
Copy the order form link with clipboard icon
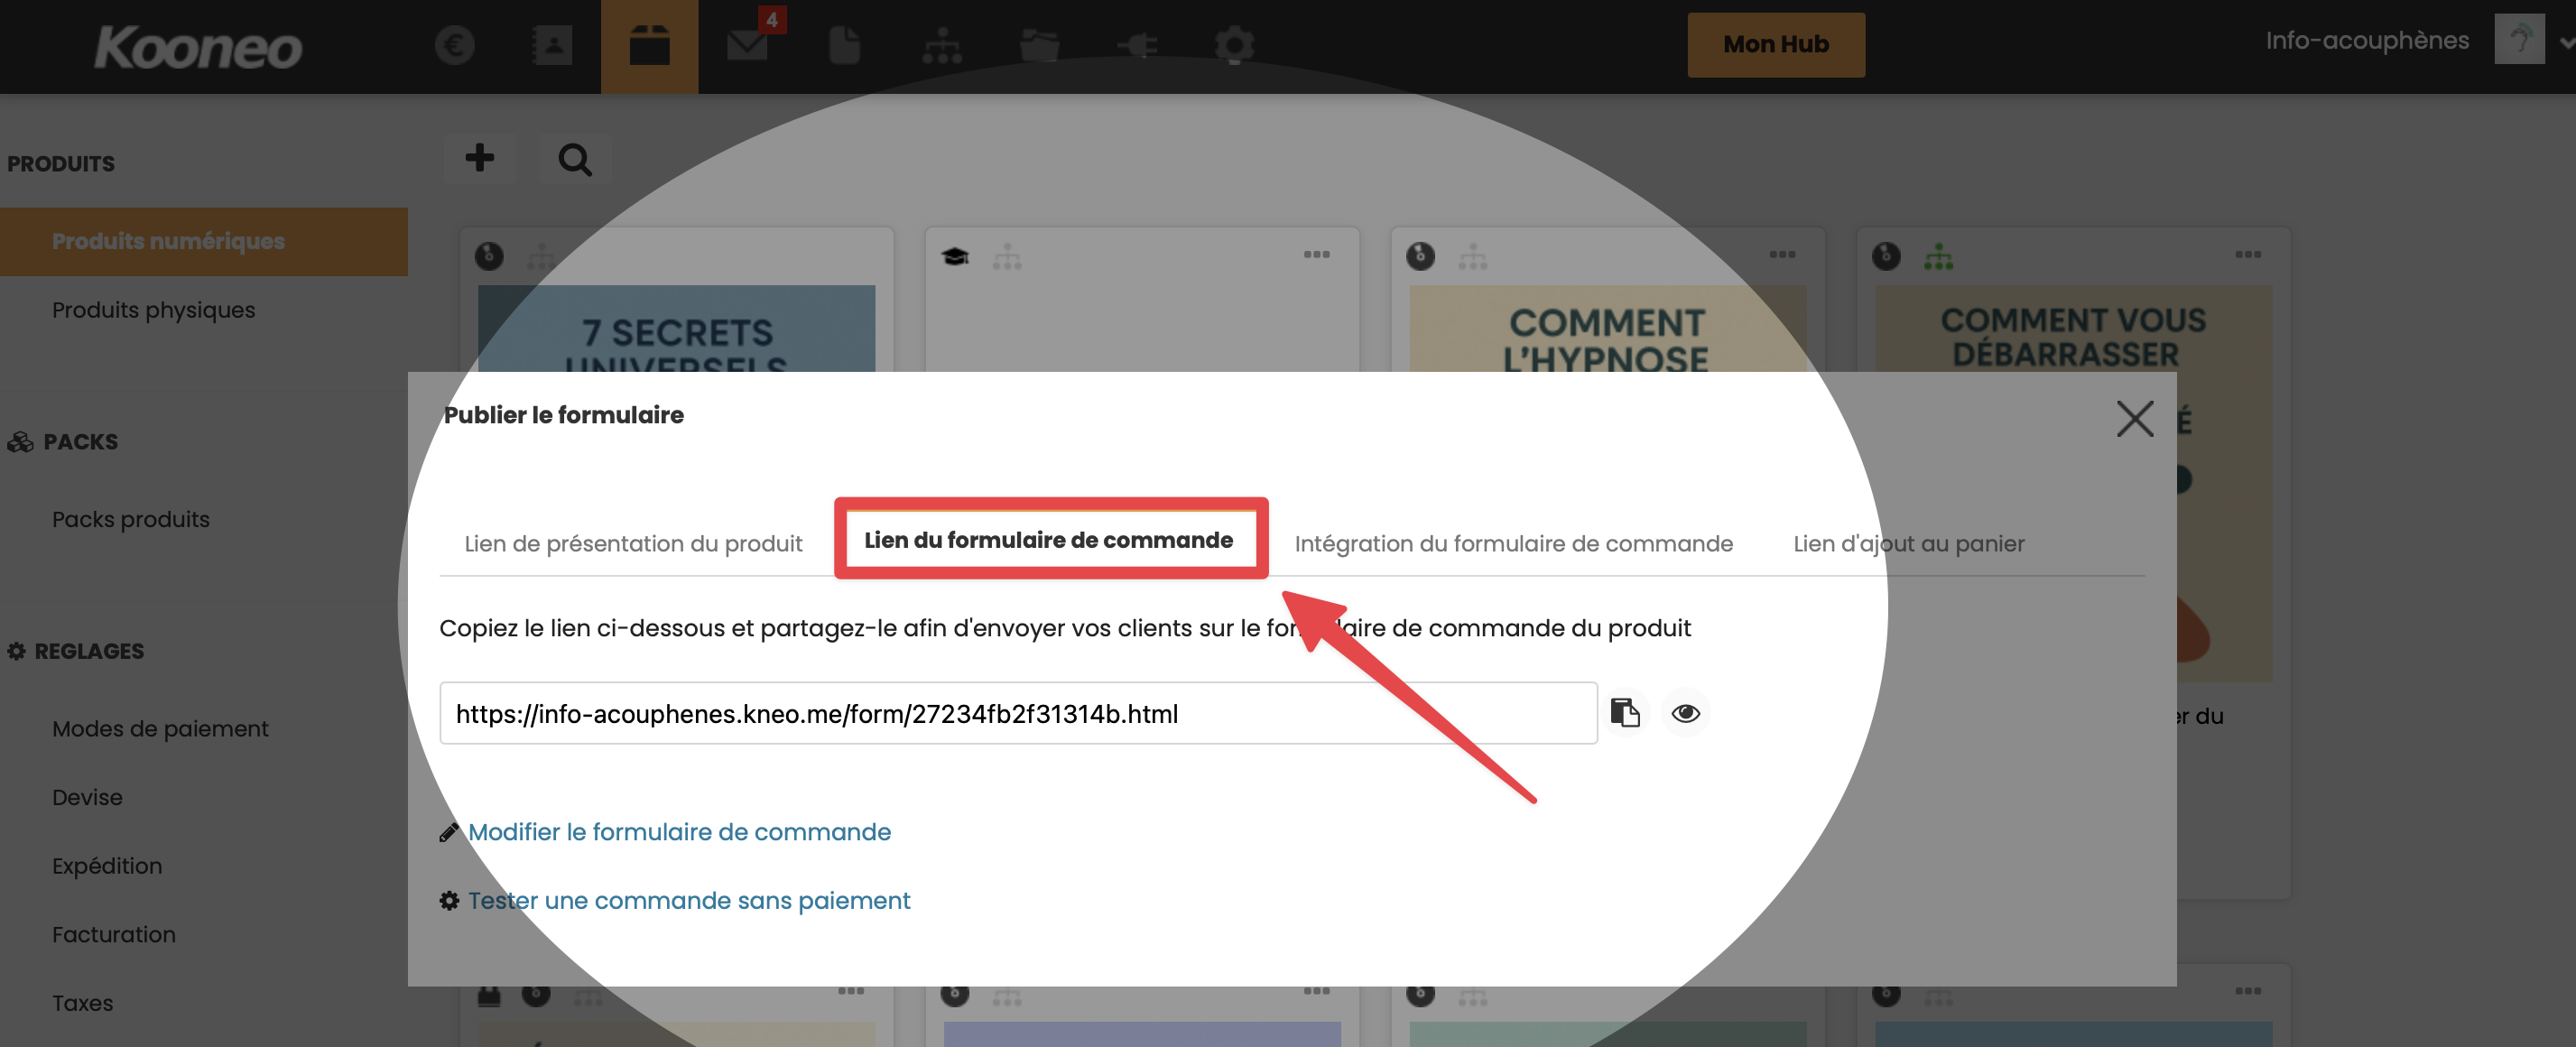[1625, 712]
